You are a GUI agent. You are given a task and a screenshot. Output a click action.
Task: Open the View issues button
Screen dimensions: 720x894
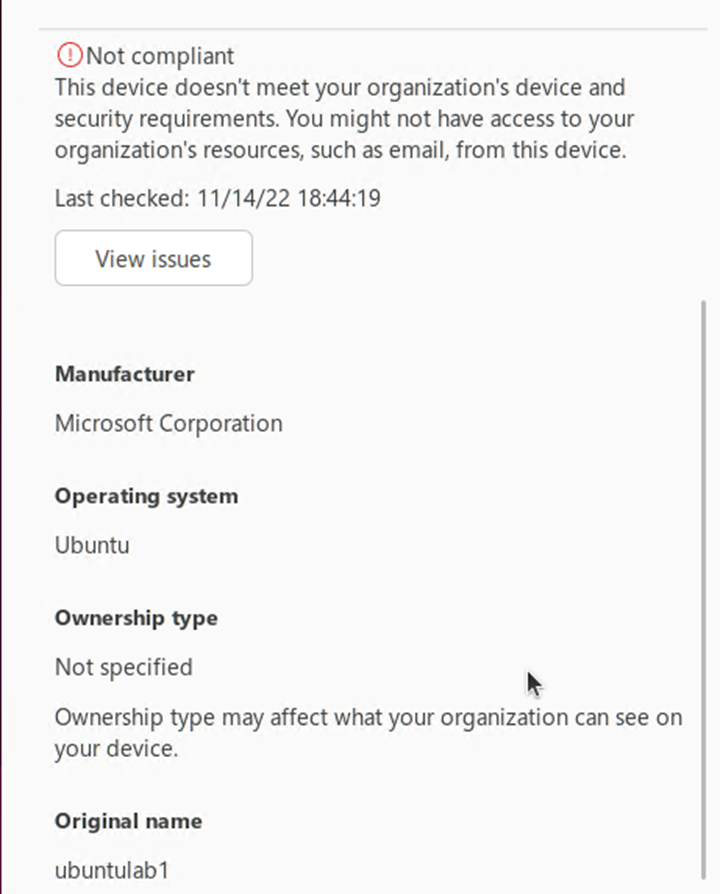coord(153,259)
